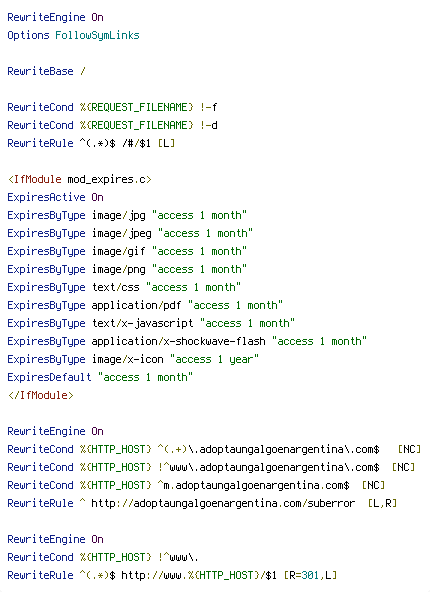The height and width of the screenshot is (592, 430).
Task: Click the application/x-shockwave-flash entry
Action: coord(187,341)
